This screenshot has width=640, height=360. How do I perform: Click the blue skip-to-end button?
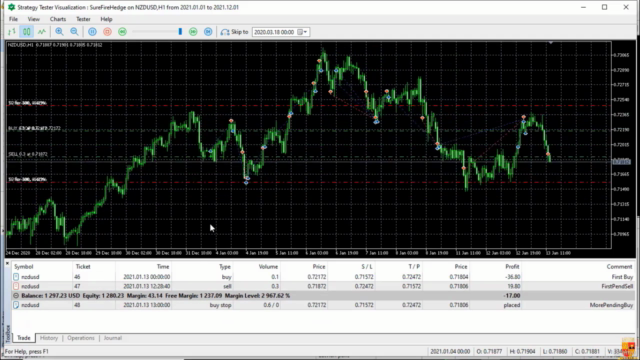[208, 32]
